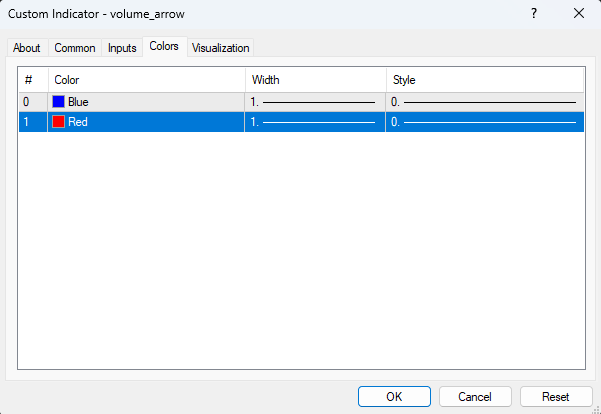Click the Color column header
The width and height of the screenshot is (601, 414).
point(145,80)
